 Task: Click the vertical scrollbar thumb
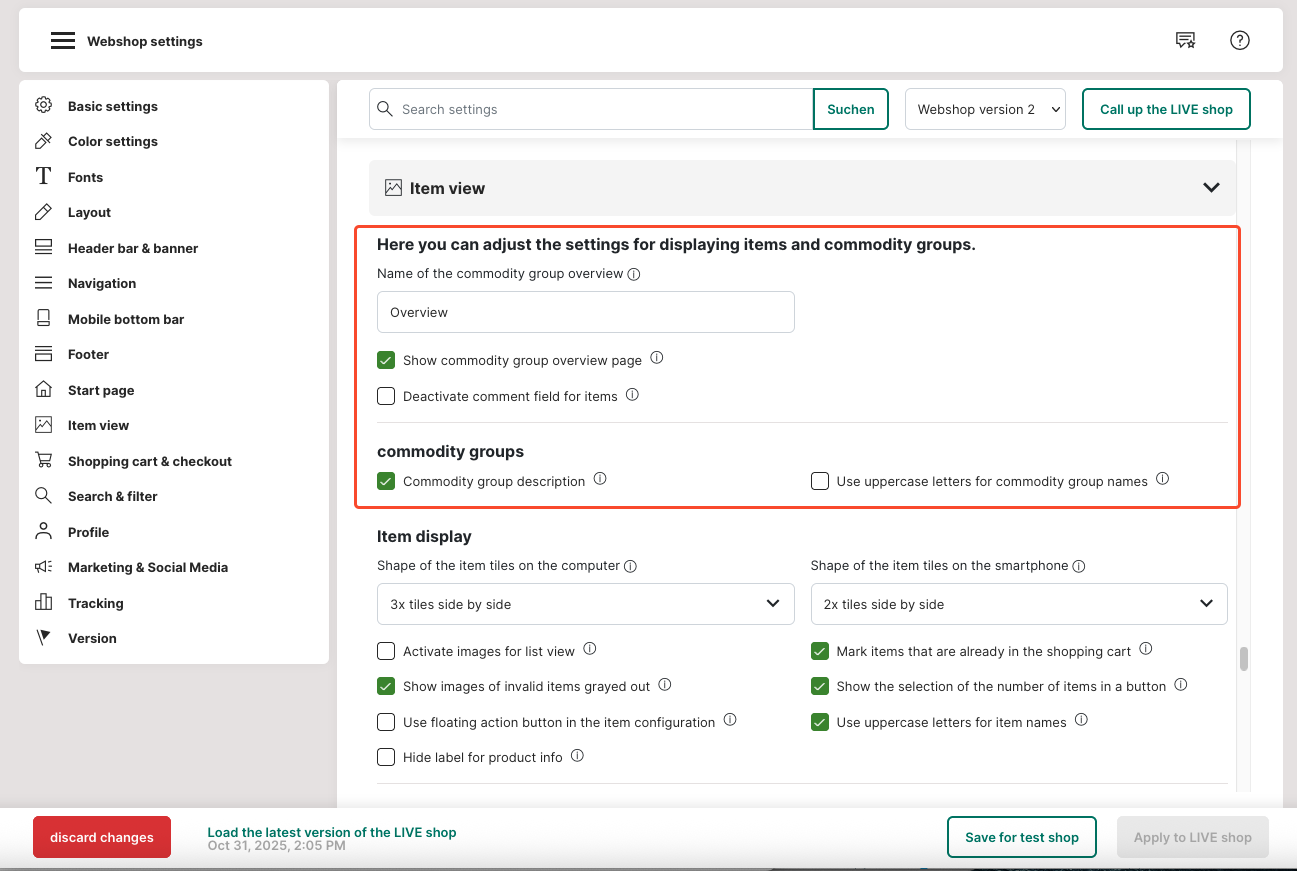tap(1244, 659)
